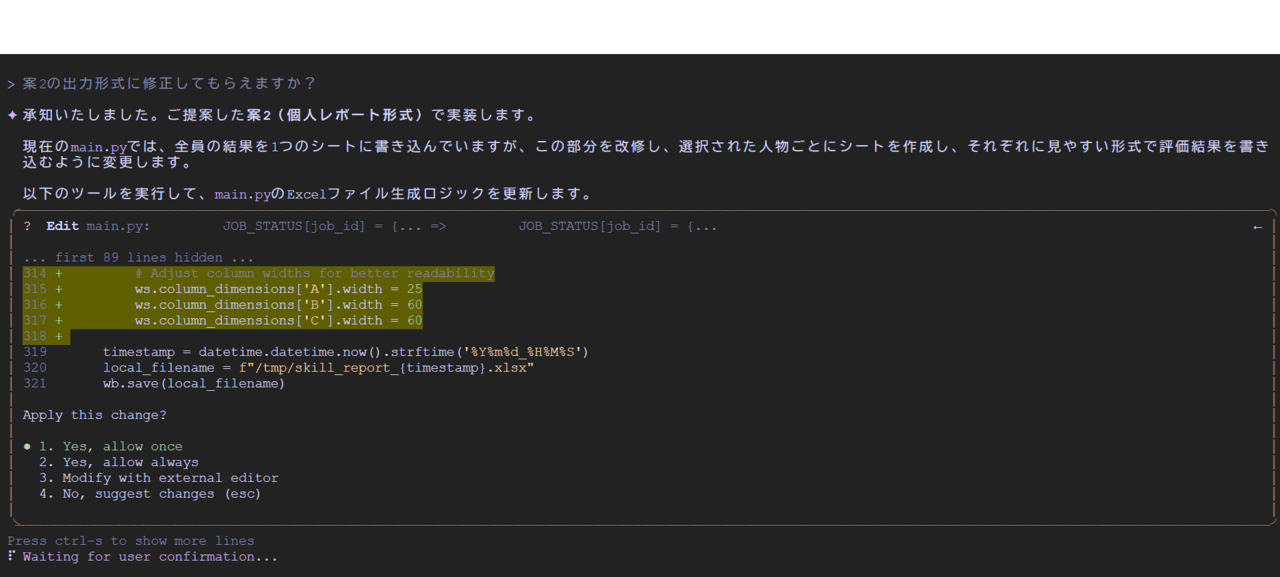Click the Apply this change? prompt
The width and height of the screenshot is (1280, 577).
tap(95, 415)
